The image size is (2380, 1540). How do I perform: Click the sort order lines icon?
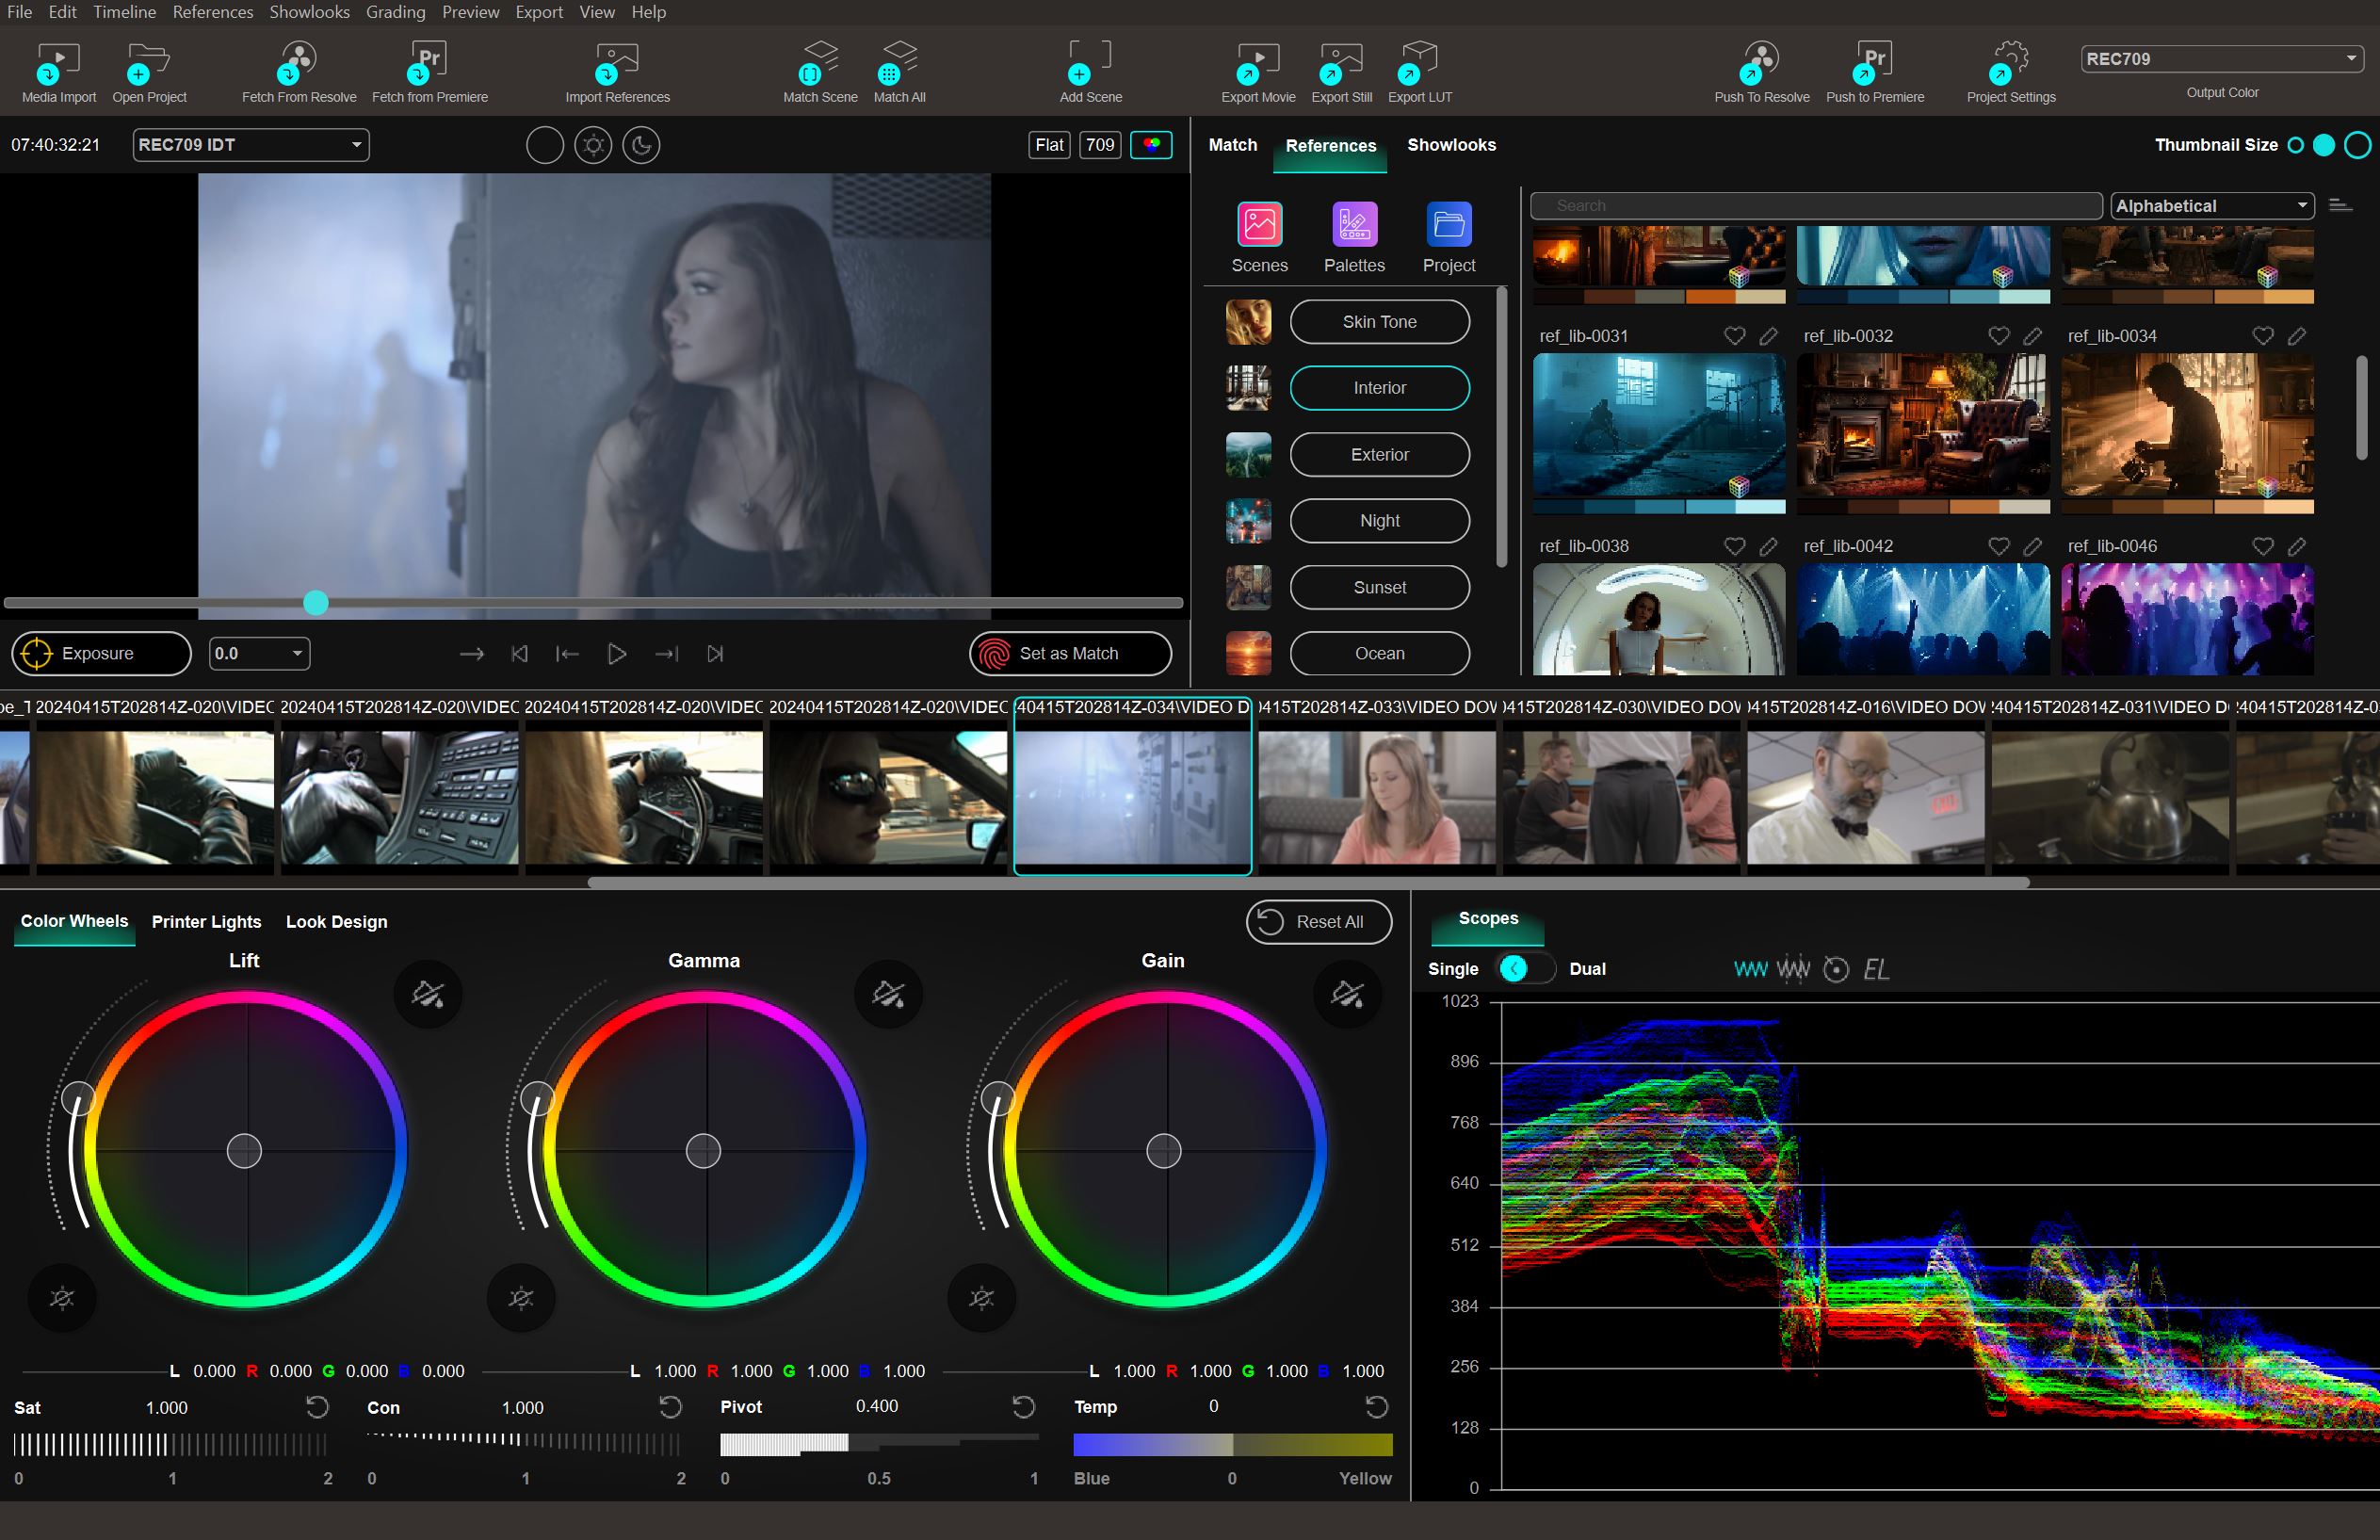[x=2339, y=205]
